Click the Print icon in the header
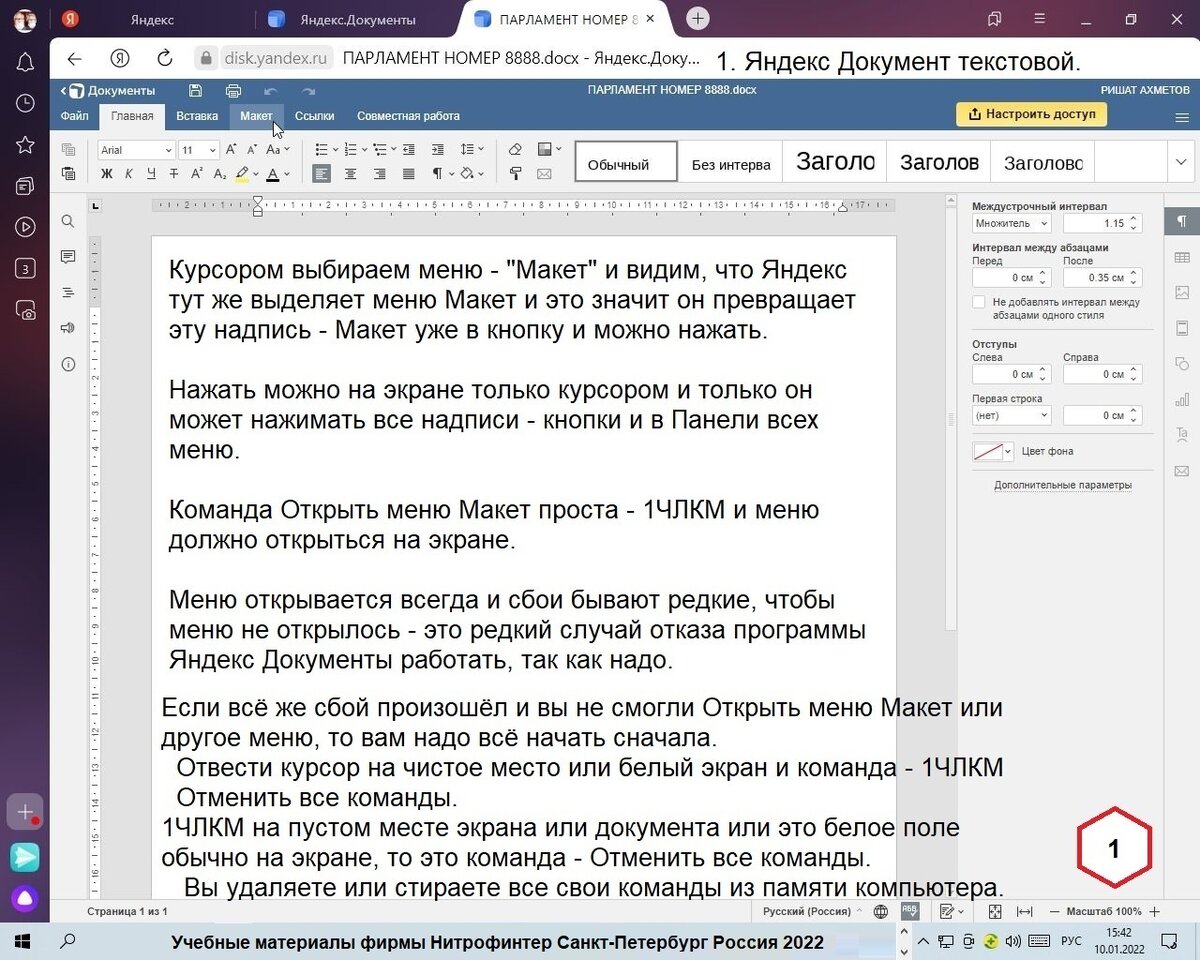The width and height of the screenshot is (1200, 960). [233, 91]
